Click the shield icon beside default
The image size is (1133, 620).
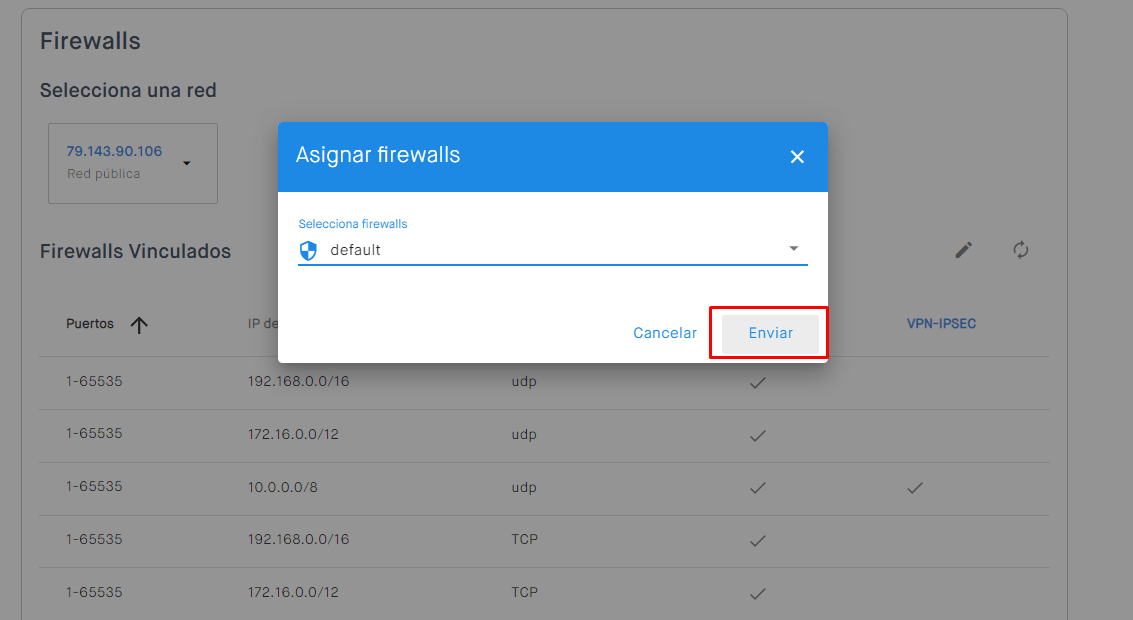pos(308,250)
